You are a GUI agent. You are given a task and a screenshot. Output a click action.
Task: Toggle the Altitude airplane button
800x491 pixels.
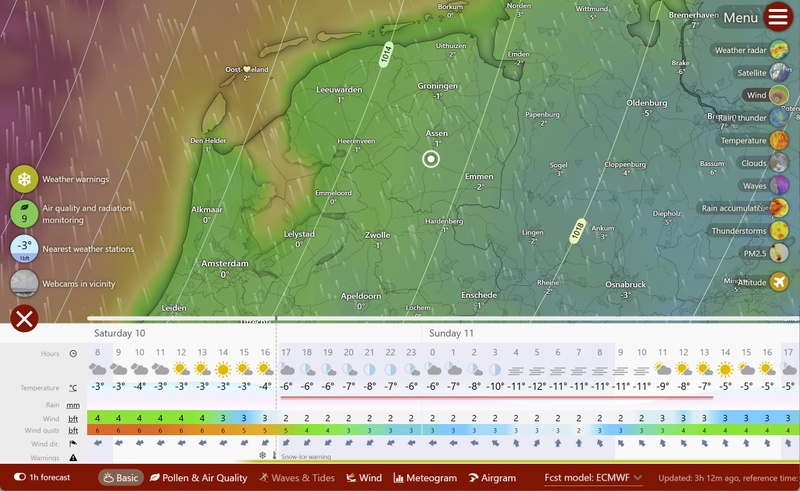[x=779, y=282]
